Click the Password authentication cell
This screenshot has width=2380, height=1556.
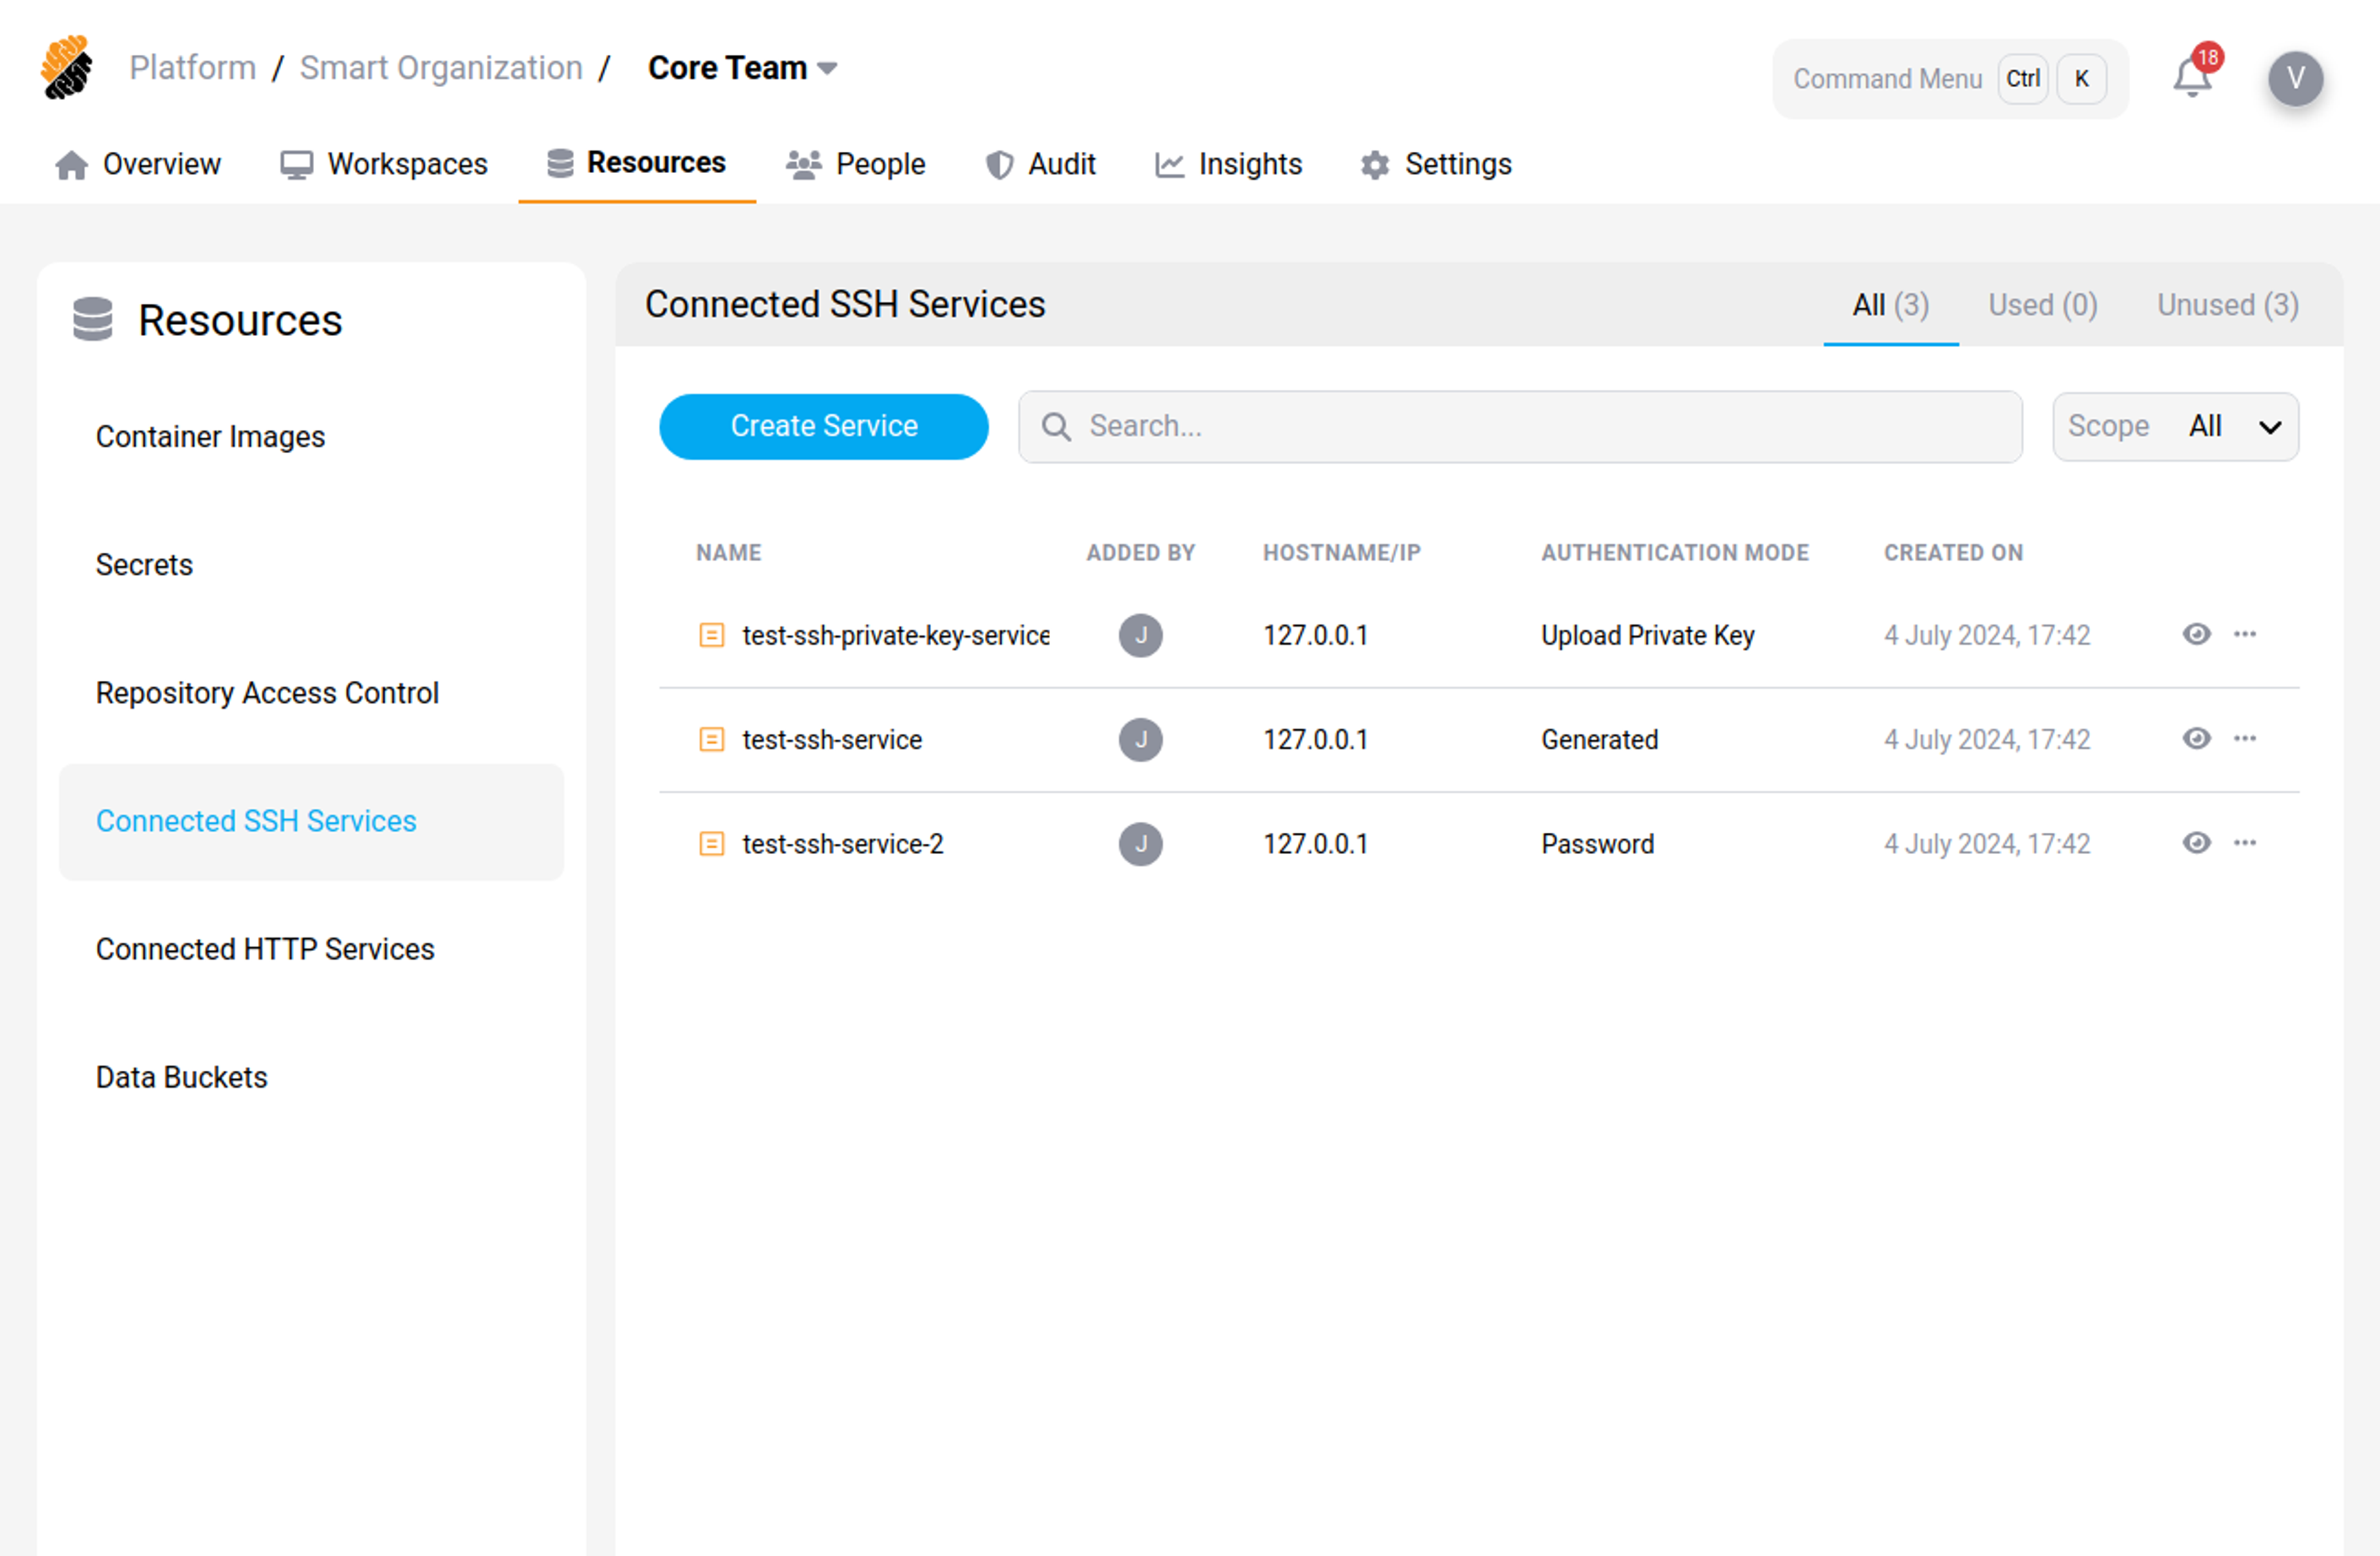pos(1597,844)
